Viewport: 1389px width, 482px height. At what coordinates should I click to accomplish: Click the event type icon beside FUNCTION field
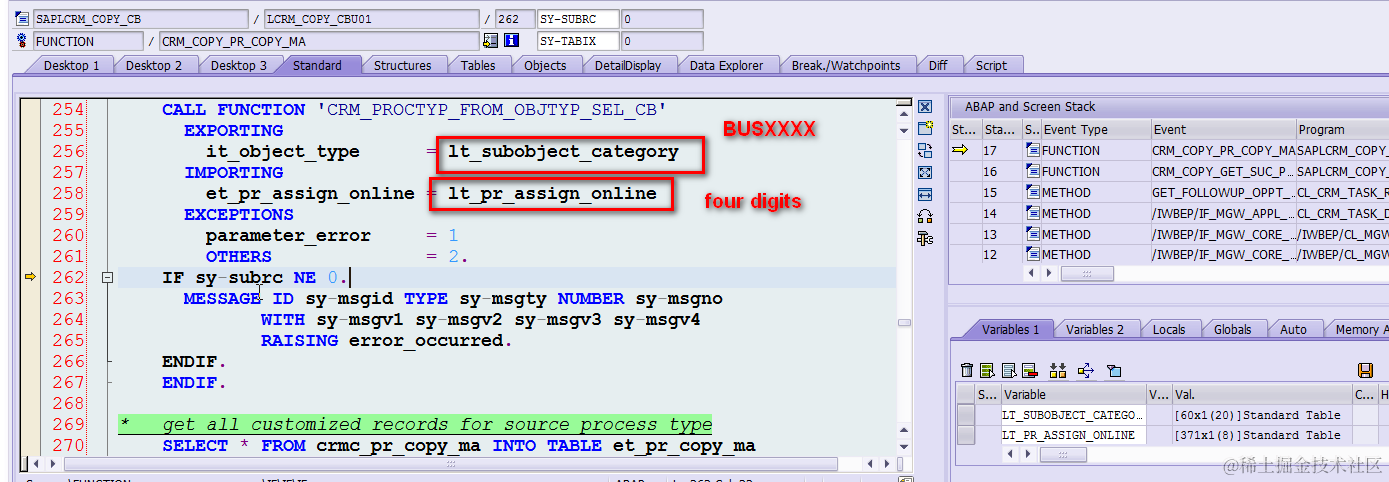click(23, 41)
